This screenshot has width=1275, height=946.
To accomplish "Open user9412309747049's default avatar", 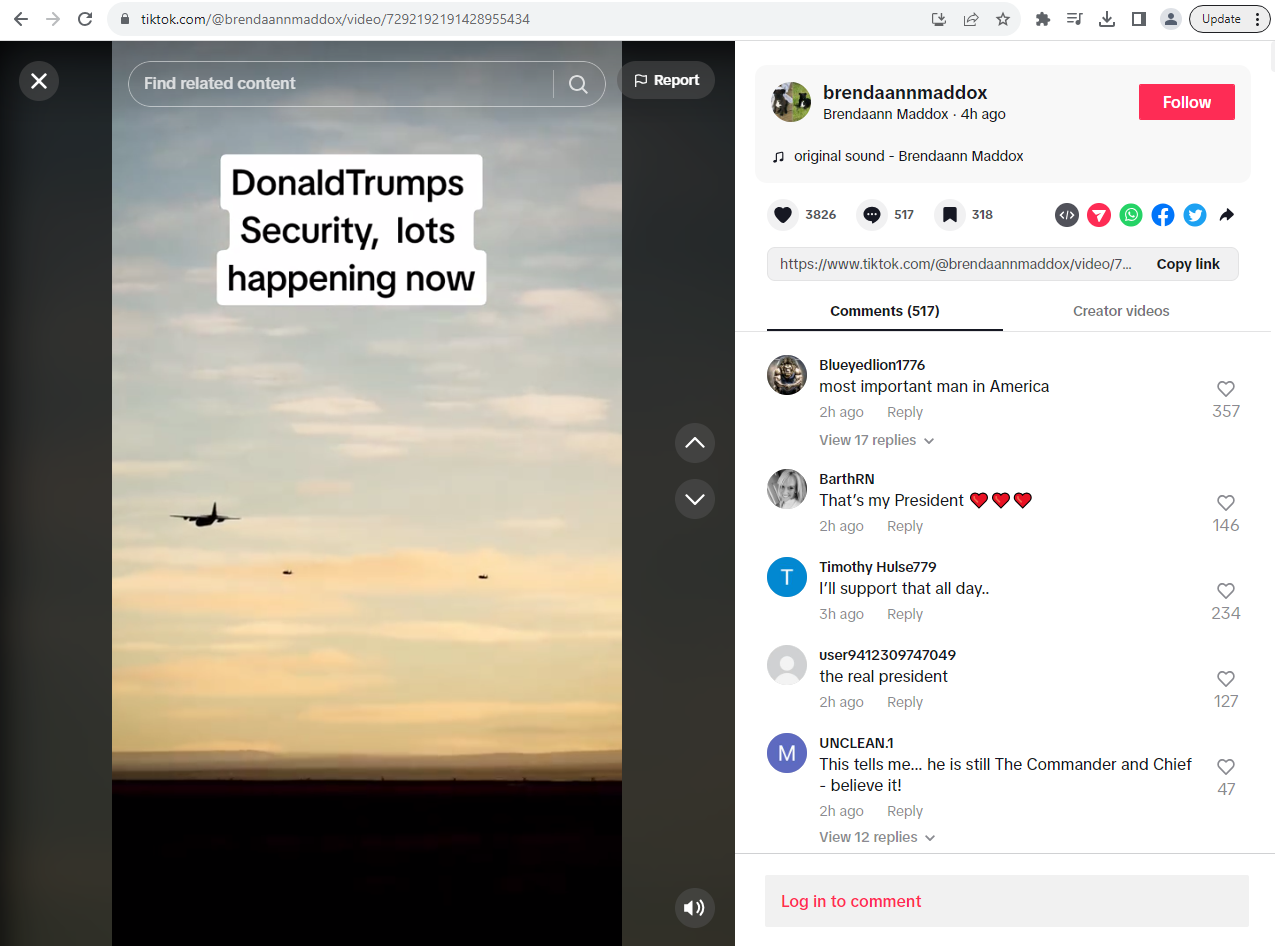I will tap(787, 665).
